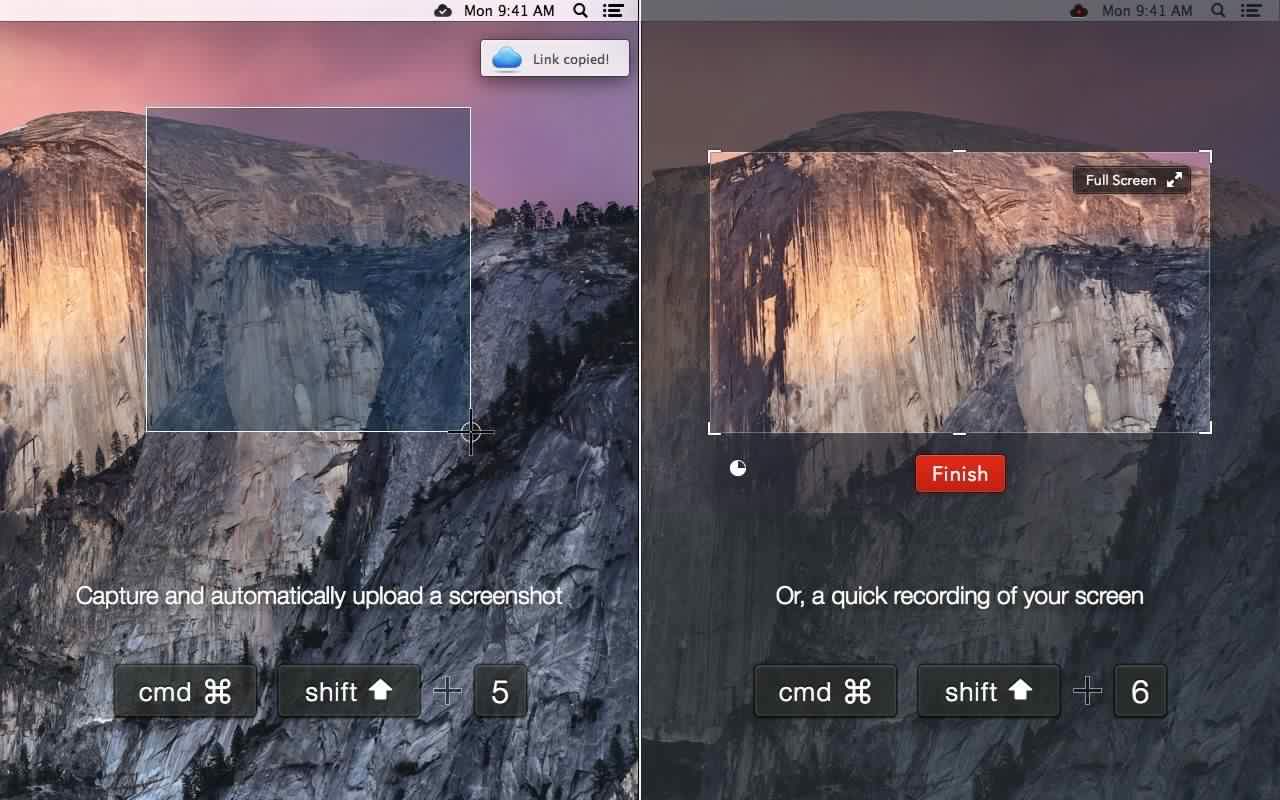The height and width of the screenshot is (800, 1280).
Task: Show Notification Center from the left menu bar
Action: (x=614, y=11)
